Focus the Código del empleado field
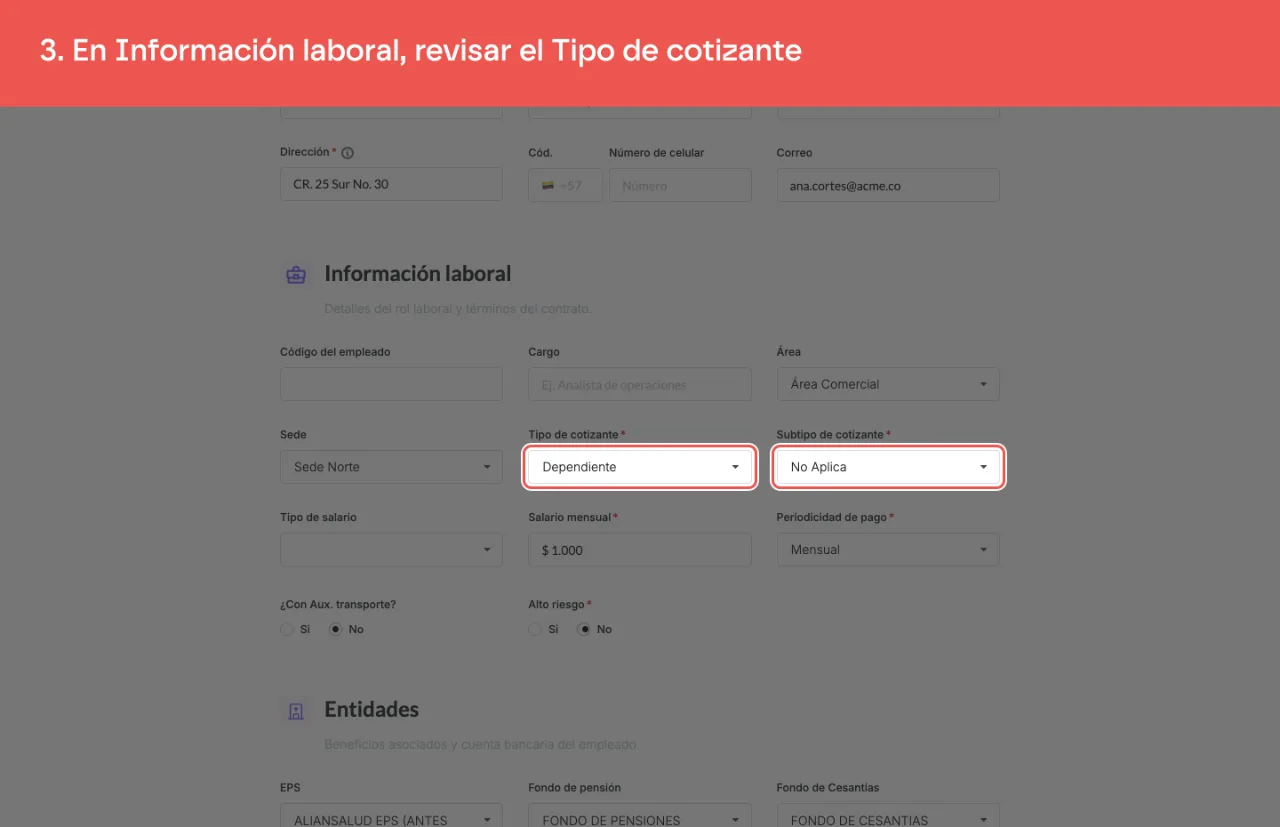 [x=391, y=384]
